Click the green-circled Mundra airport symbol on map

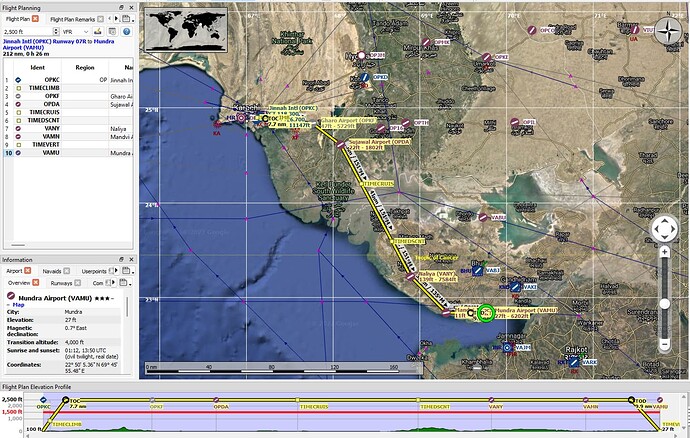[485, 313]
